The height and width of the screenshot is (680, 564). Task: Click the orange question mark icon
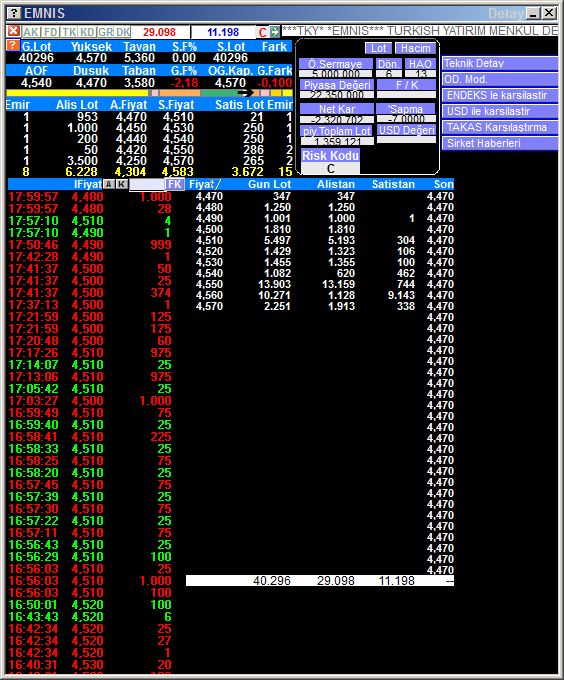click(x=13, y=45)
